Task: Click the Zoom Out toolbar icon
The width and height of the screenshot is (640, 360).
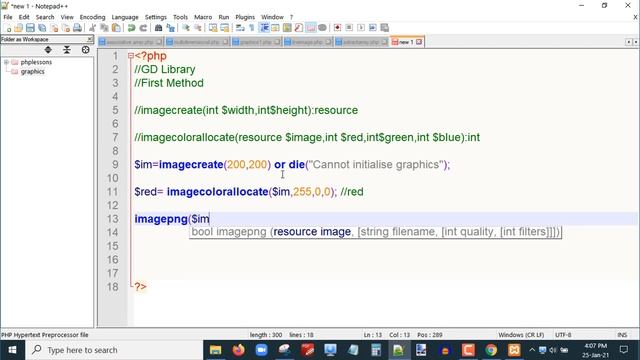Action: 198,28
